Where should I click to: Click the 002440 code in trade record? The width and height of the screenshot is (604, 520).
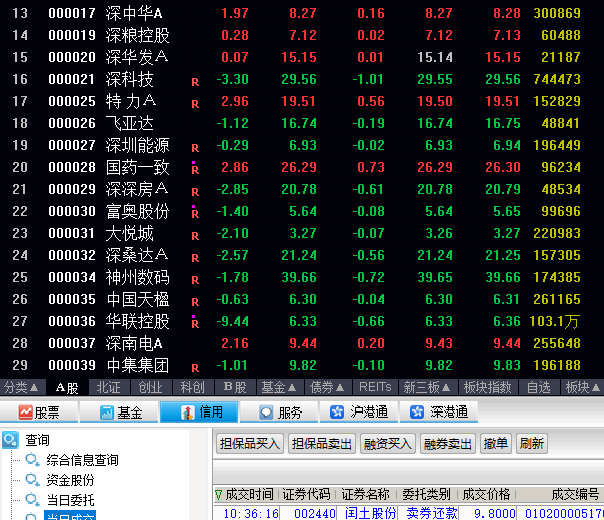point(315,513)
